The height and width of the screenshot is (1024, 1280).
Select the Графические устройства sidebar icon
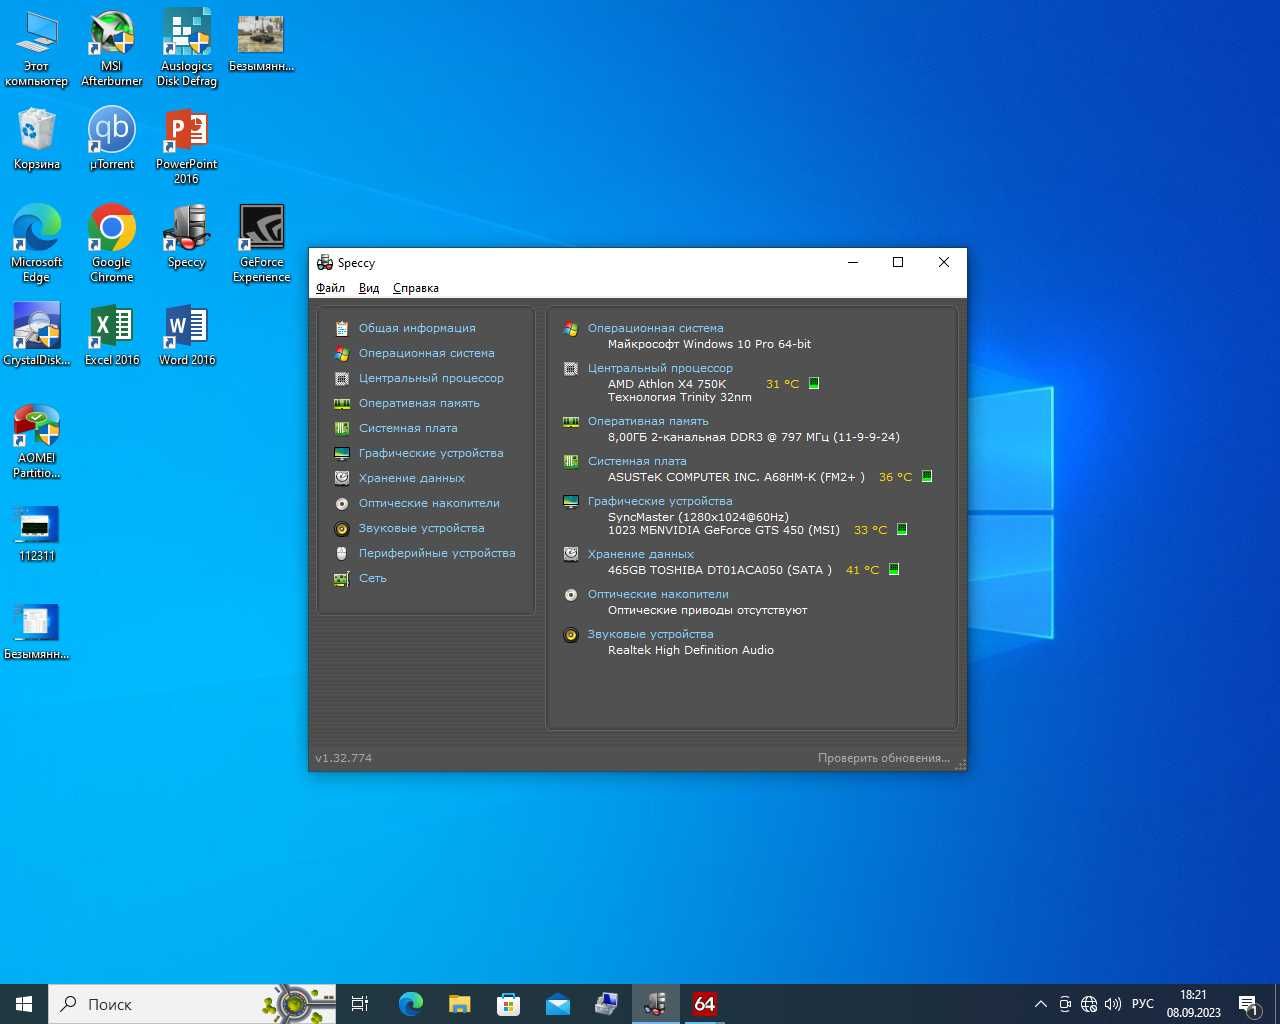pyautogui.click(x=342, y=453)
